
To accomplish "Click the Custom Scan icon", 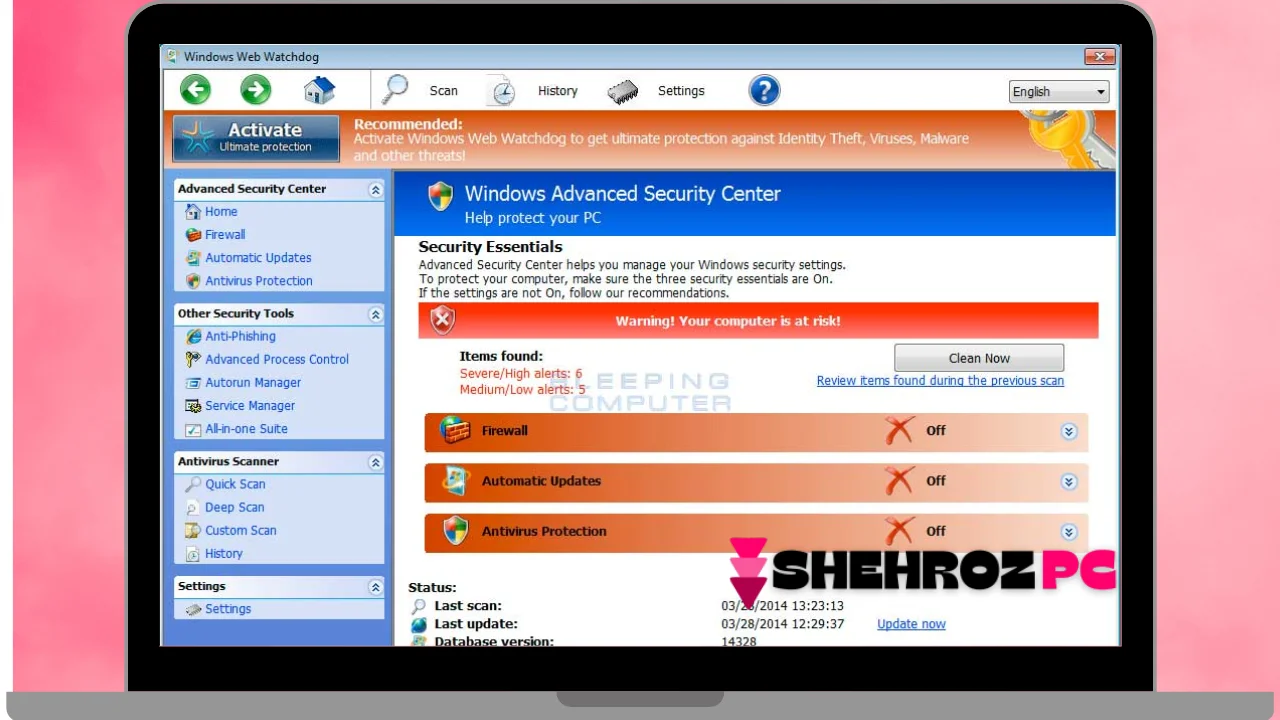I will pos(193,531).
